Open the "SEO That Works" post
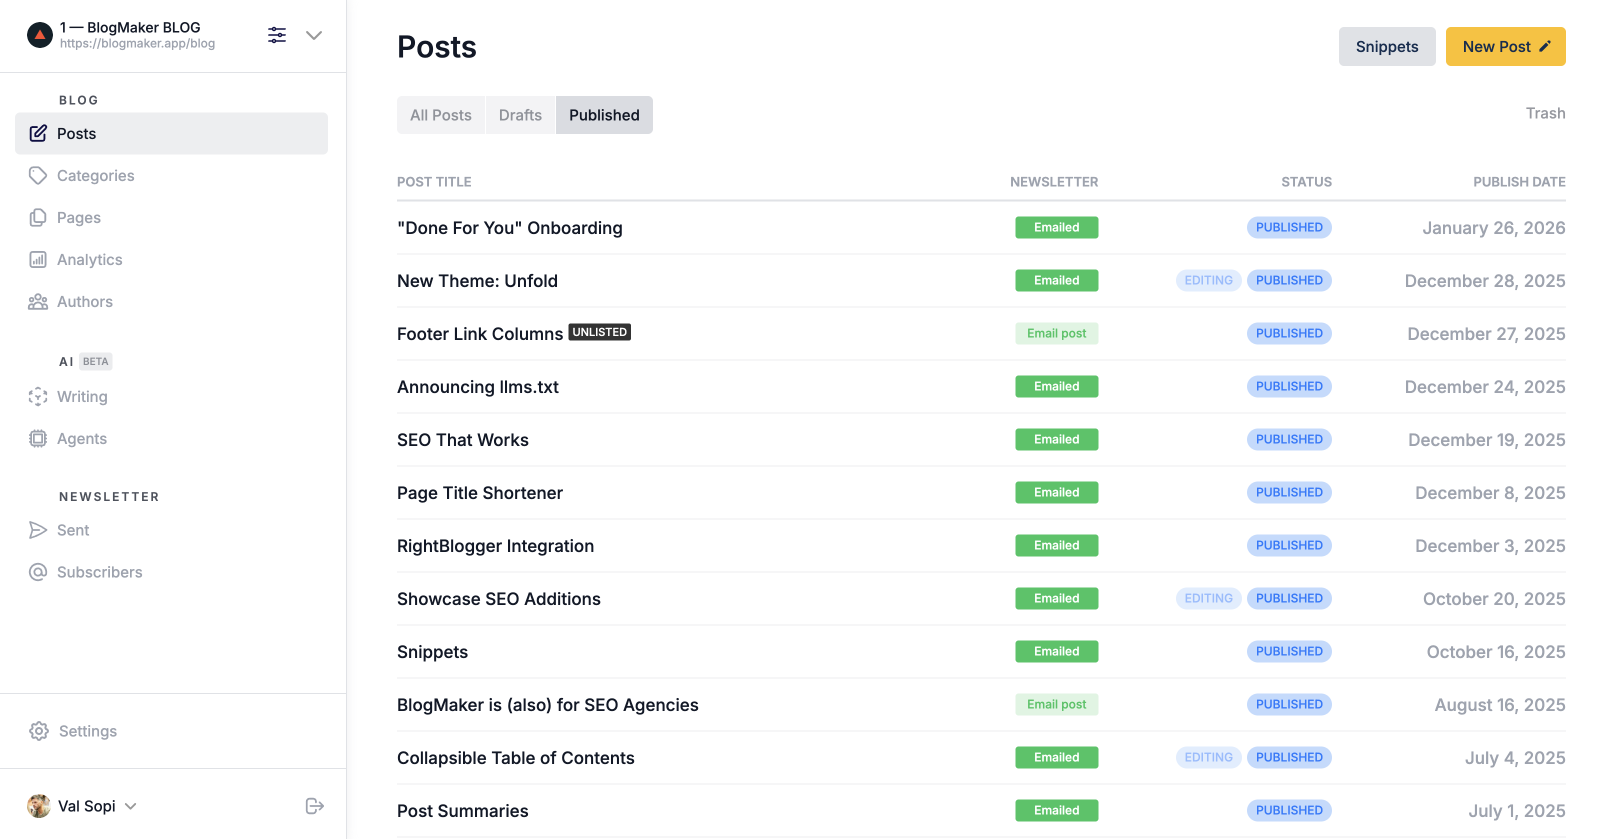1613x839 pixels. click(x=463, y=440)
